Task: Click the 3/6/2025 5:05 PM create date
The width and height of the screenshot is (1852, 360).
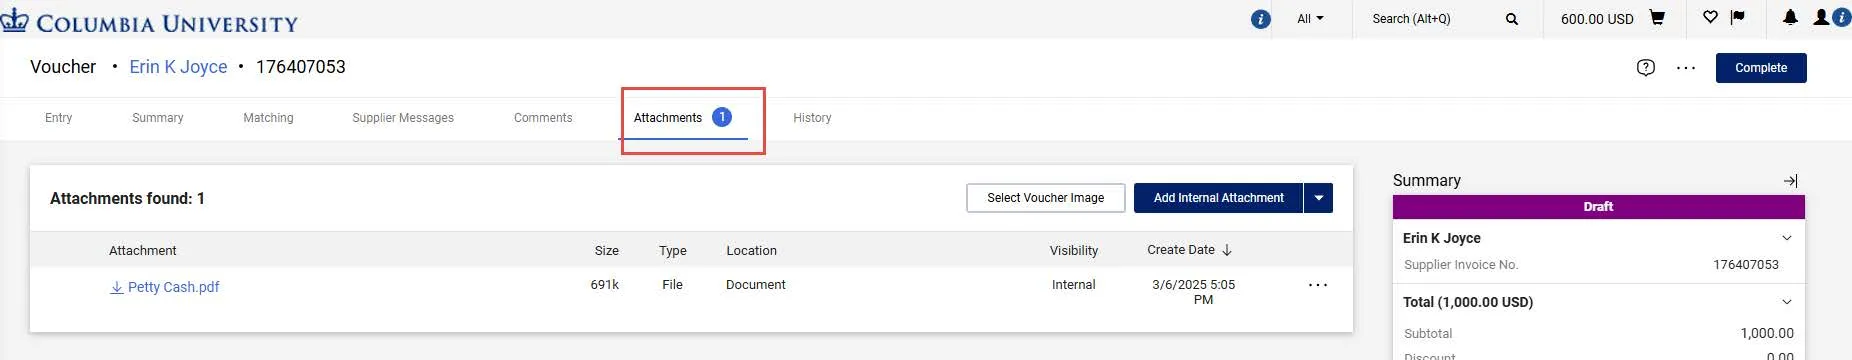Action: [1194, 292]
